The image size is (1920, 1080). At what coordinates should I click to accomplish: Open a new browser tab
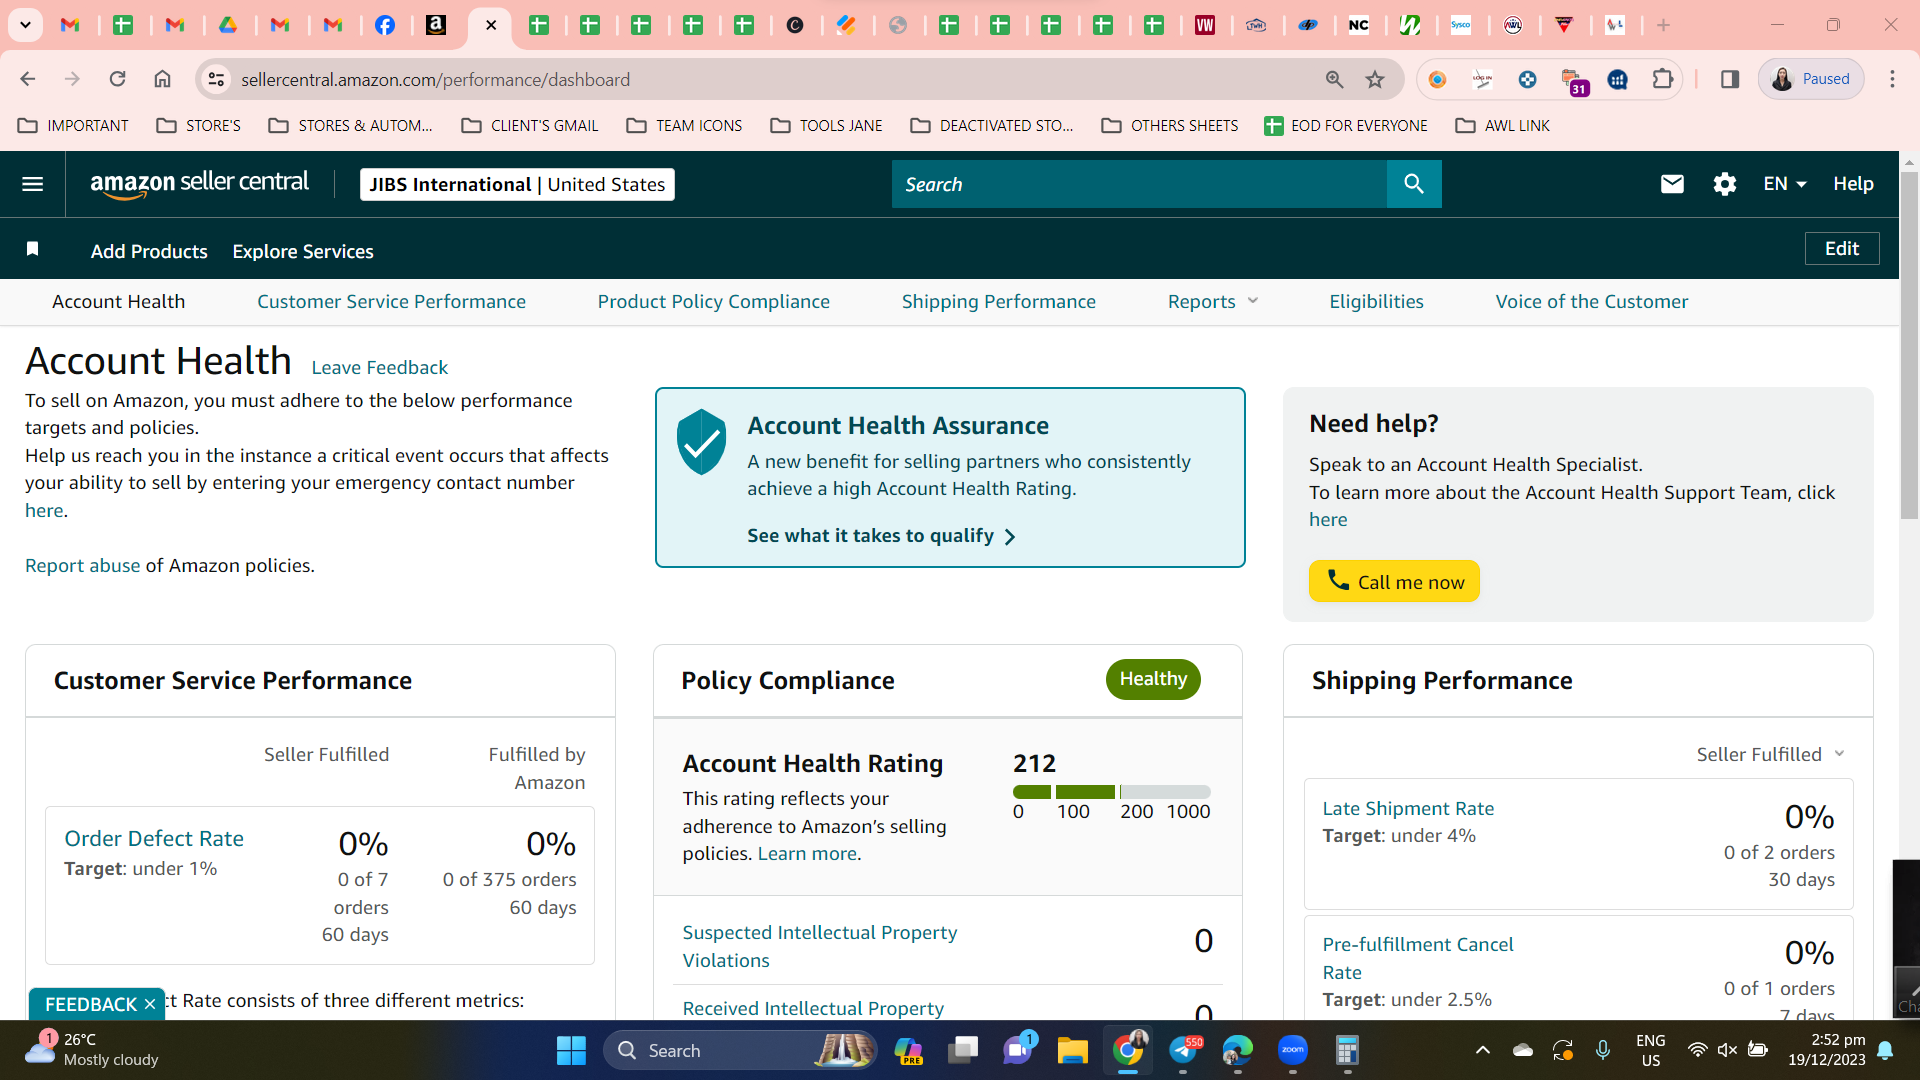[x=1663, y=26]
